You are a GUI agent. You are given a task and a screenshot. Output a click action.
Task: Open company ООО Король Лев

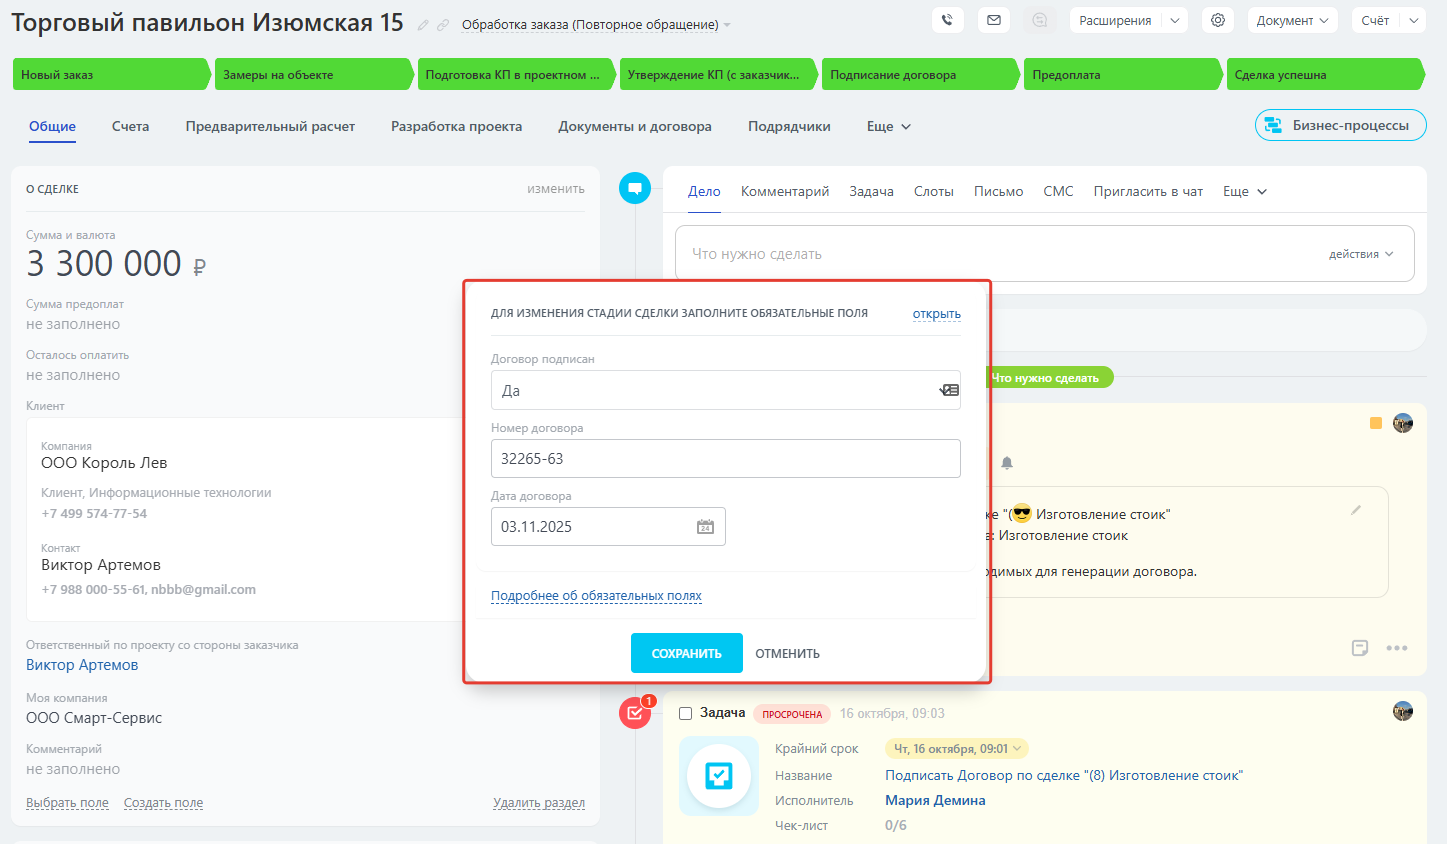pyautogui.click(x=104, y=463)
